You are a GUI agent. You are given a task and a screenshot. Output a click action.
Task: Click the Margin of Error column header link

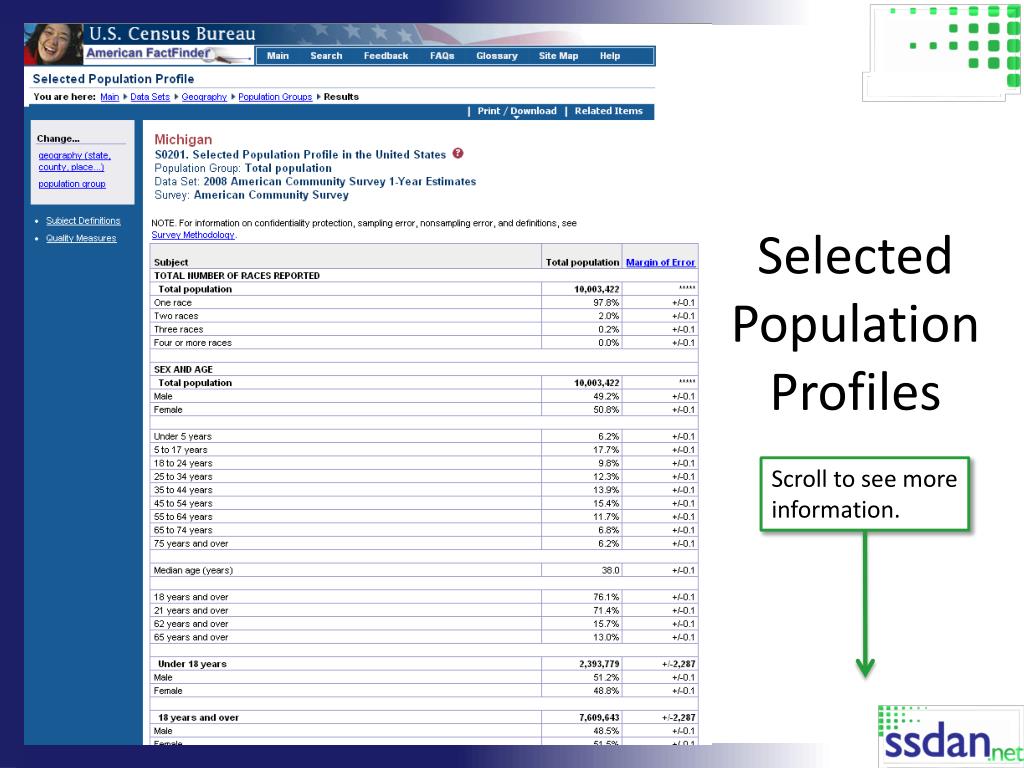tap(660, 263)
